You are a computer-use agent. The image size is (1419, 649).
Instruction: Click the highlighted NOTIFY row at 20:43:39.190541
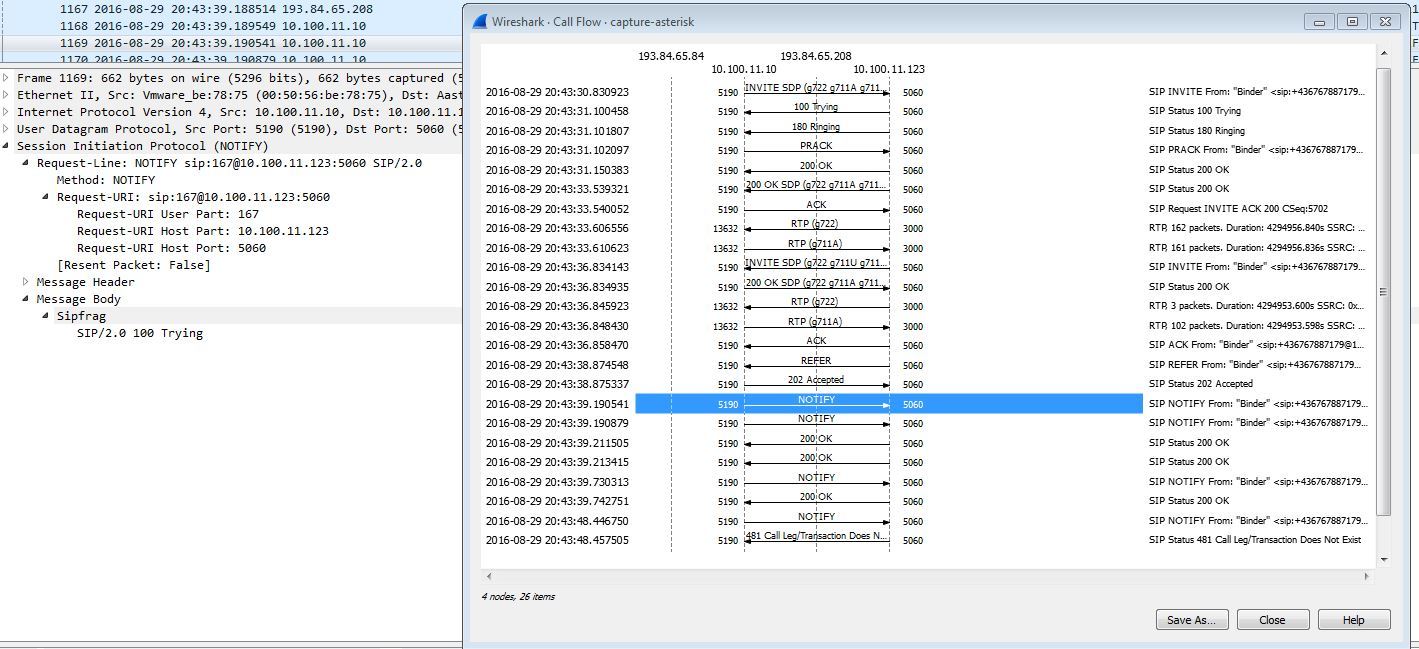point(889,404)
